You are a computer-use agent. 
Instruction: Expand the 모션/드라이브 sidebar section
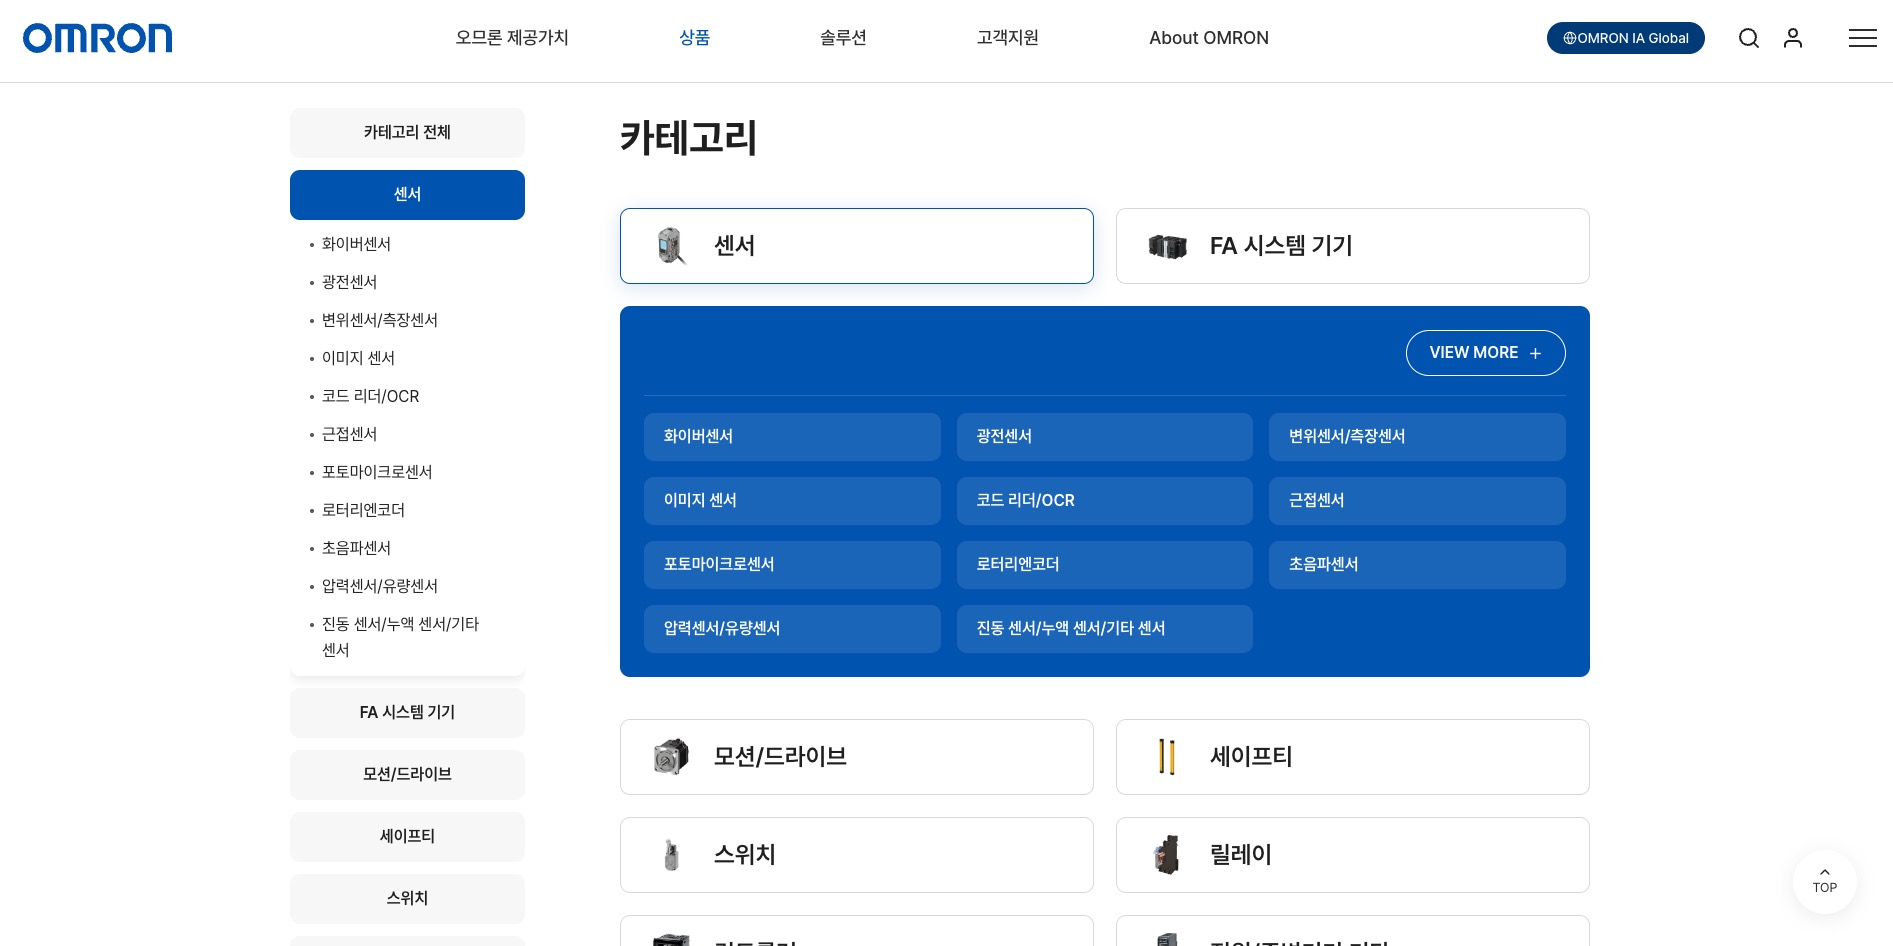407,774
